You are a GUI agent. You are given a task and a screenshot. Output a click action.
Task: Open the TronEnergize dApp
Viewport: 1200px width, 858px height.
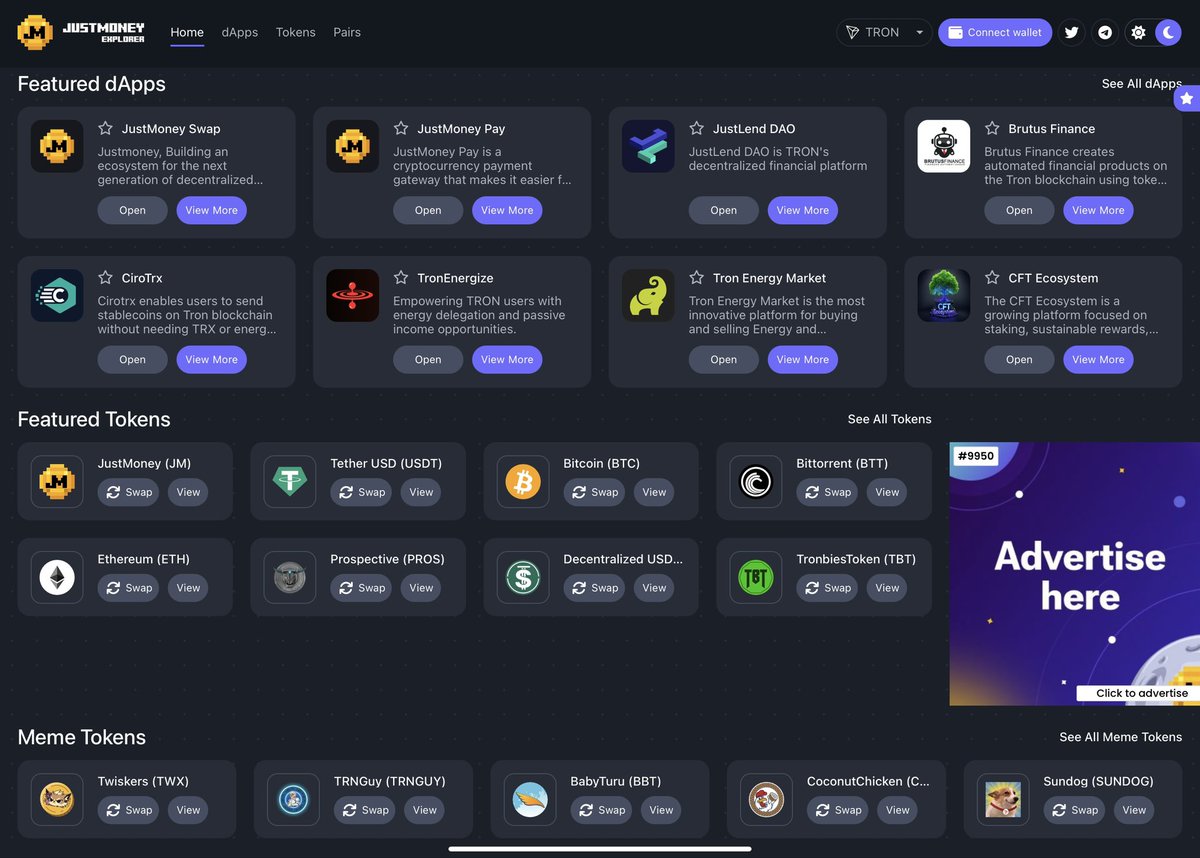pos(428,359)
